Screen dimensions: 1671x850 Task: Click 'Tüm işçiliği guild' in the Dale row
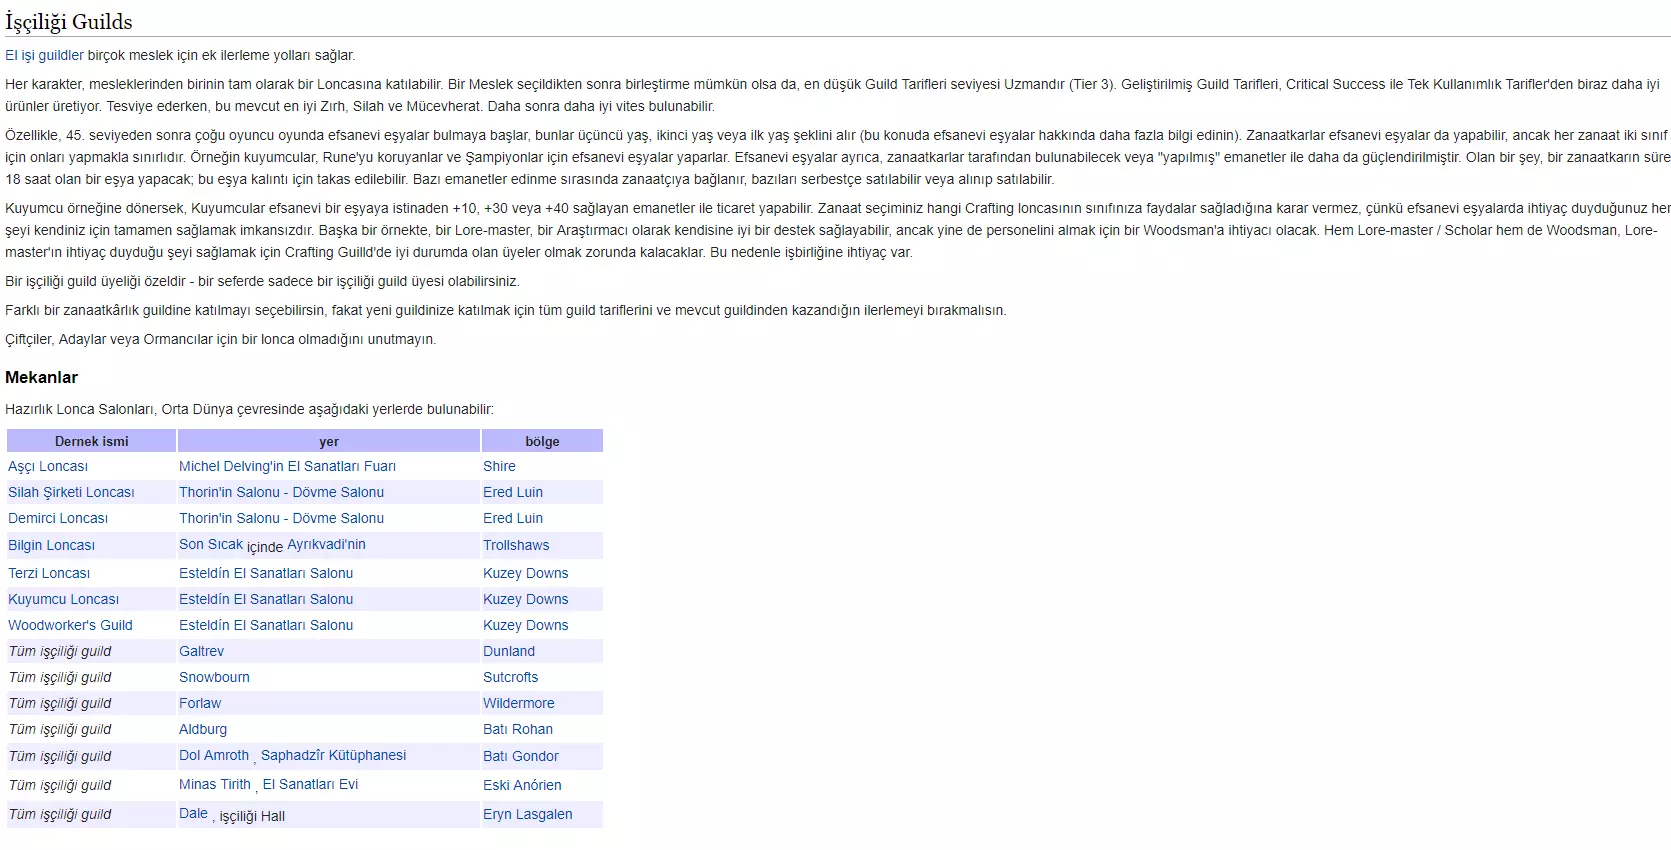pyautogui.click(x=60, y=814)
